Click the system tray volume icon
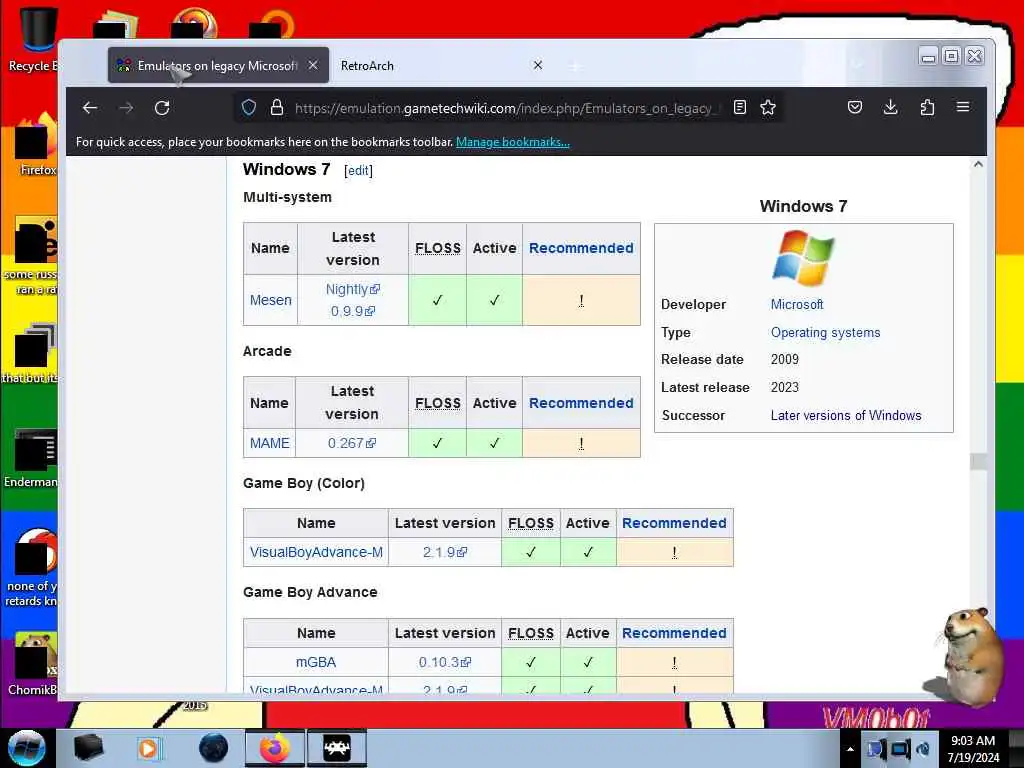 [923, 749]
